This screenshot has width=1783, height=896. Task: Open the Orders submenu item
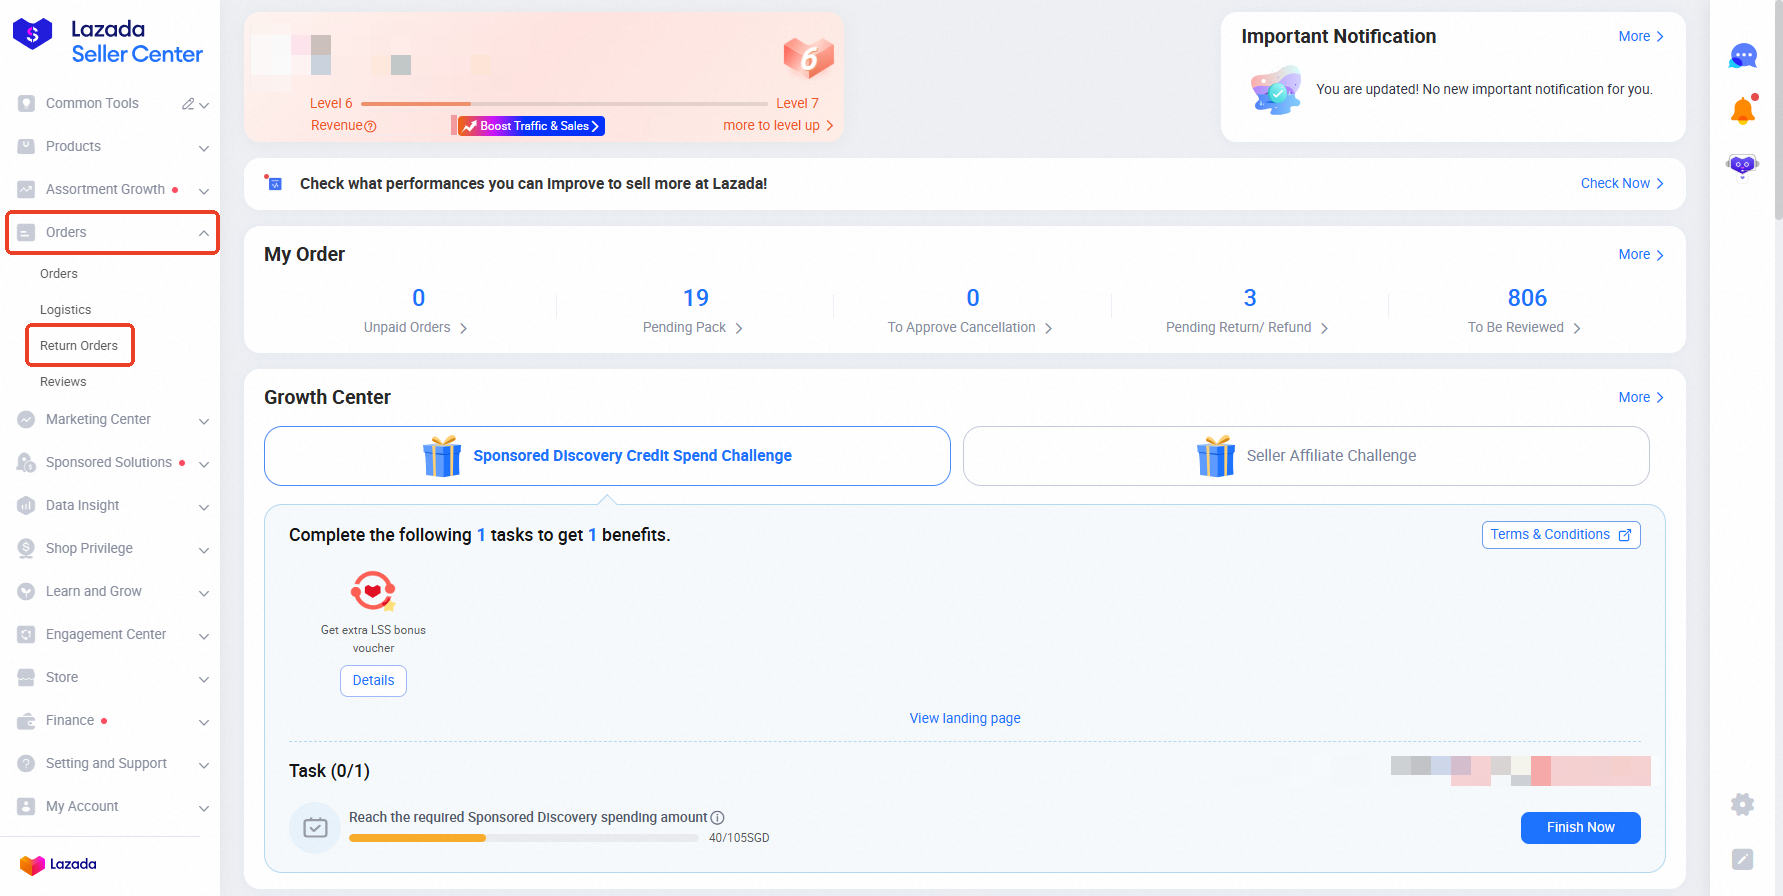point(59,274)
